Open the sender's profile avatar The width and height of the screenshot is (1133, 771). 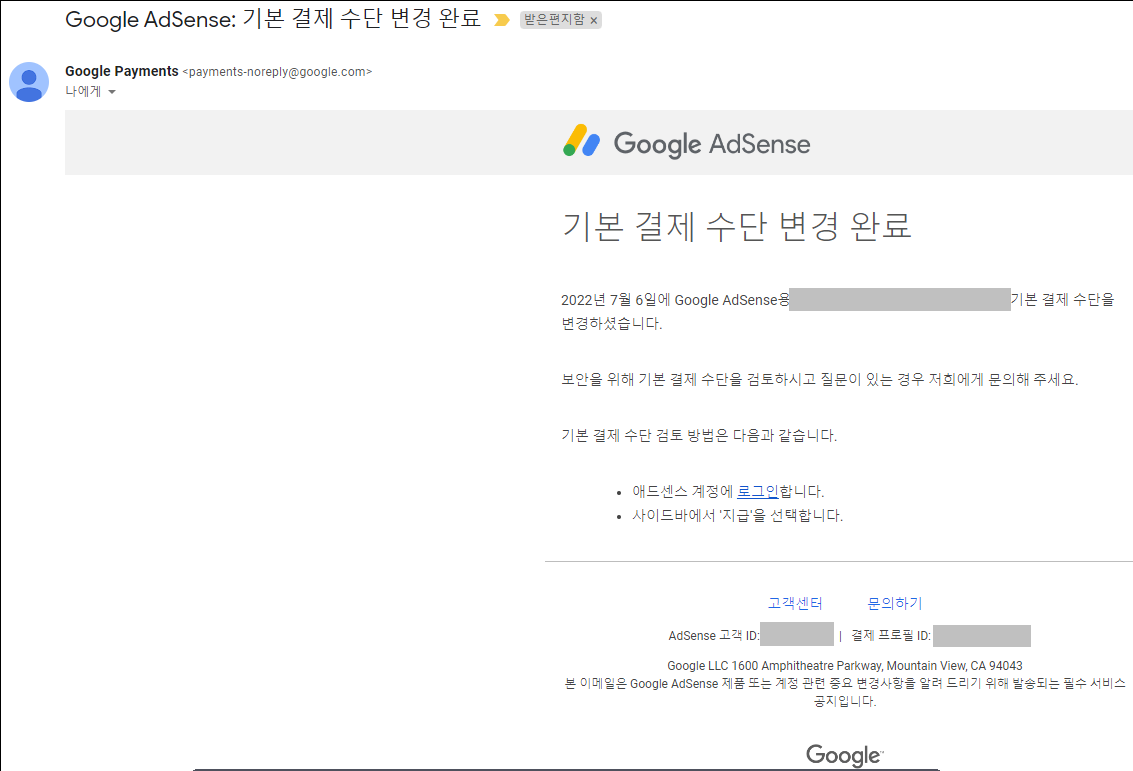click(x=29, y=82)
